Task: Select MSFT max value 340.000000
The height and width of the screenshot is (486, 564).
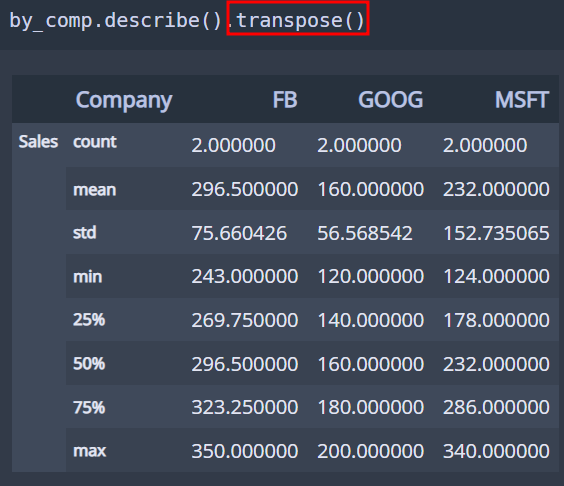Action: [x=496, y=451]
